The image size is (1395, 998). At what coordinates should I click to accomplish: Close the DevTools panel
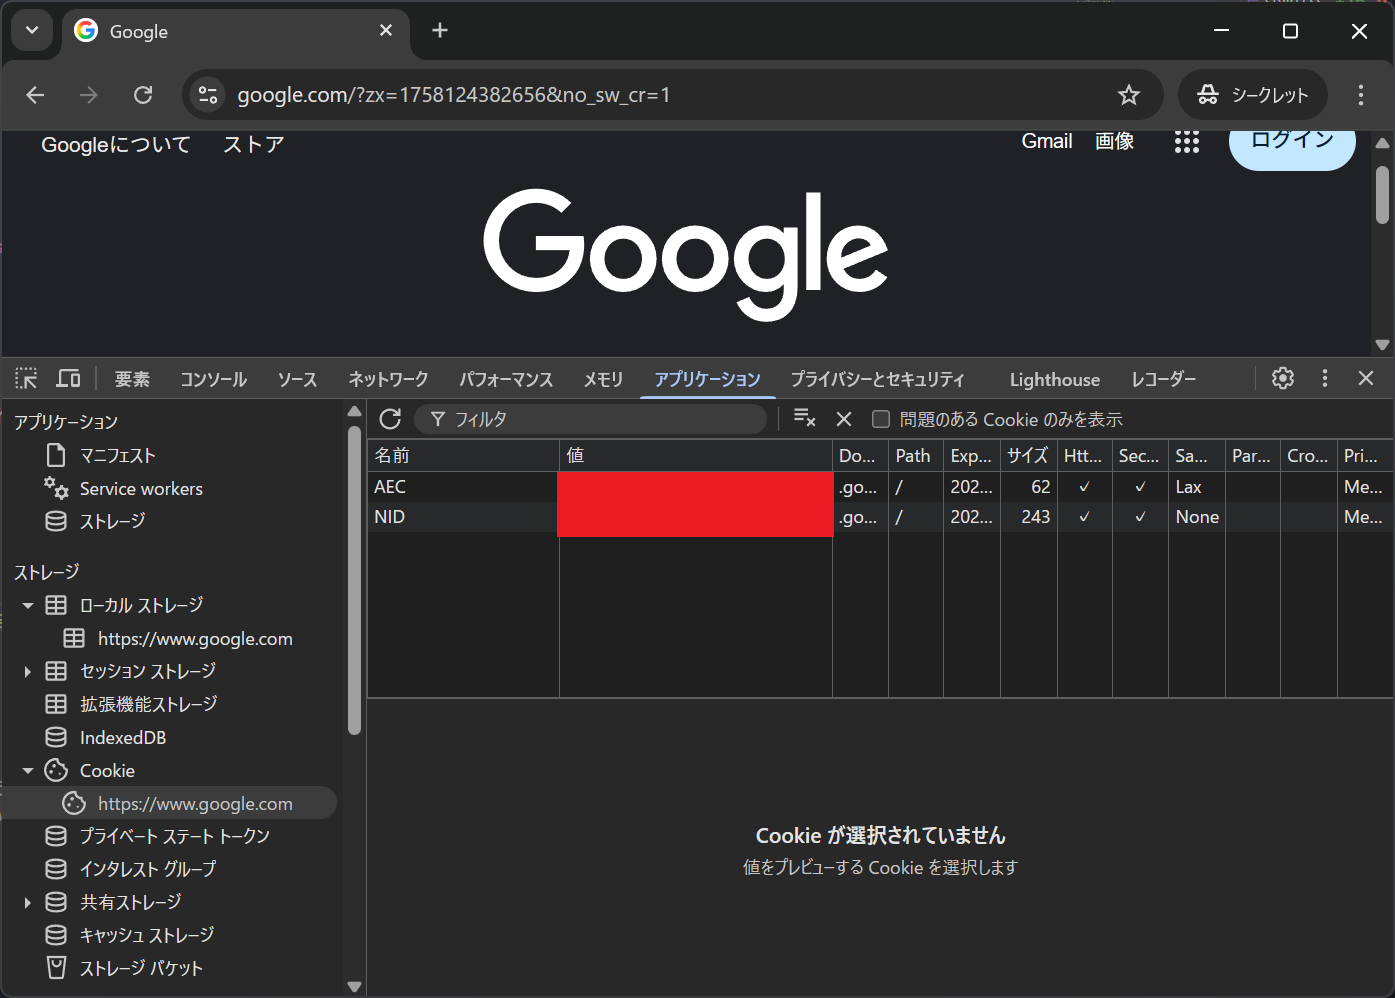(x=1366, y=378)
